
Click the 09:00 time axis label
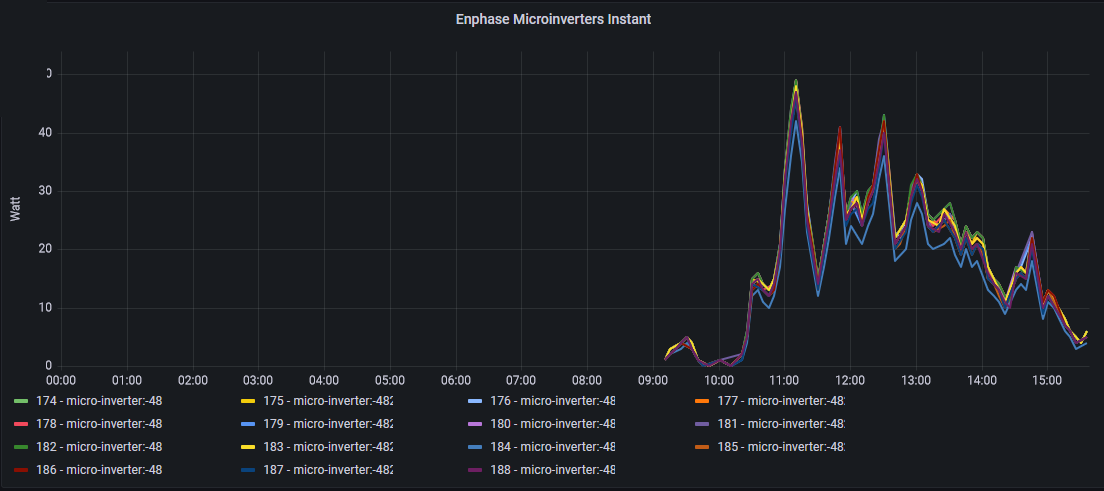tap(653, 380)
